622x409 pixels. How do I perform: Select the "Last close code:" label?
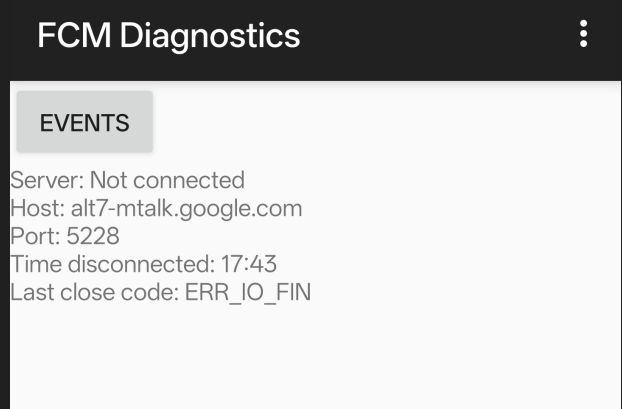[x=94, y=293]
